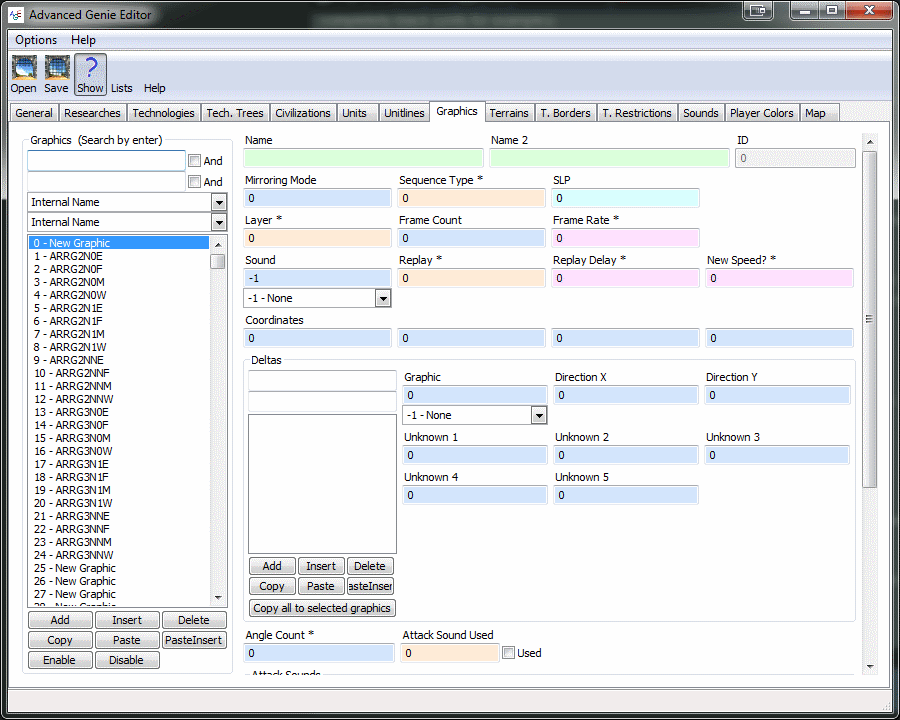Open the second Internal Name dropdown
This screenshot has width=900, height=720.
pyautogui.click(x=219, y=222)
